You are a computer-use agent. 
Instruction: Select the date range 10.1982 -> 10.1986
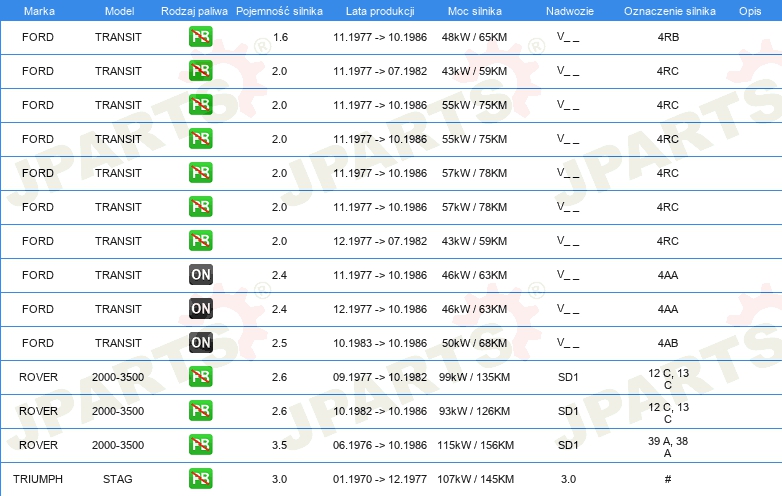tap(380, 411)
